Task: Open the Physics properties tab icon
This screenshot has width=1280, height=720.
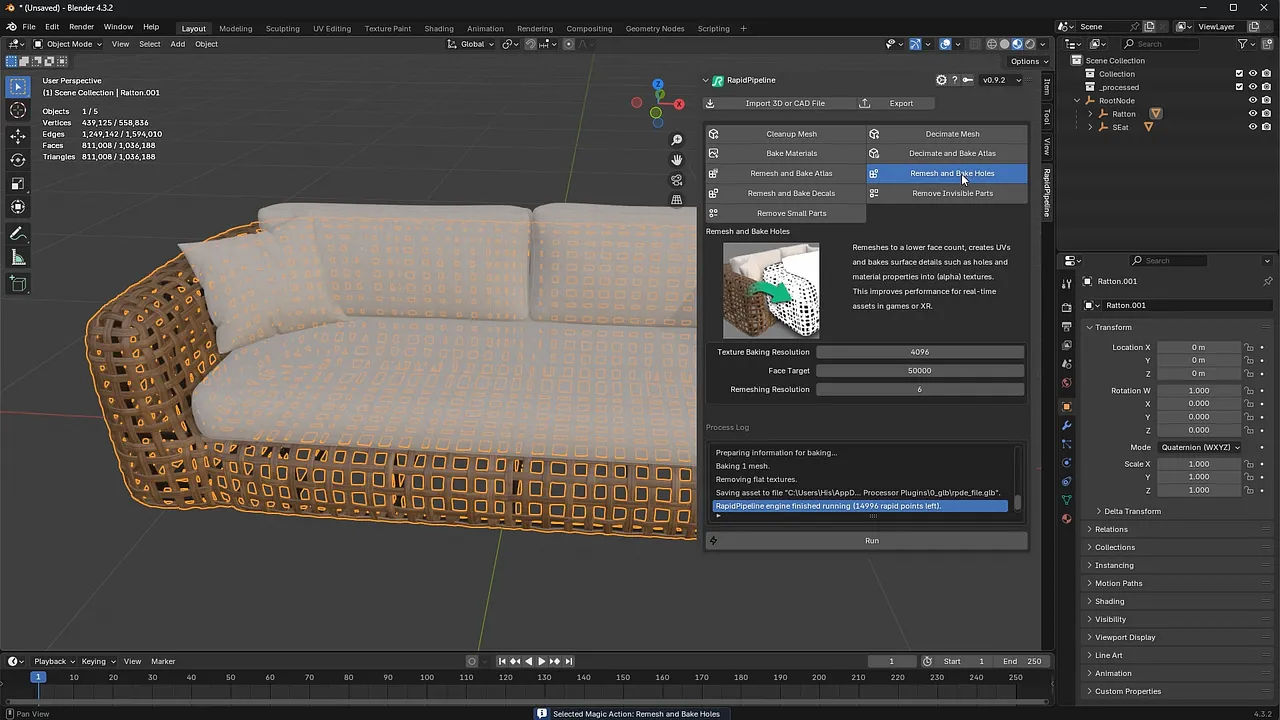Action: (x=1066, y=463)
